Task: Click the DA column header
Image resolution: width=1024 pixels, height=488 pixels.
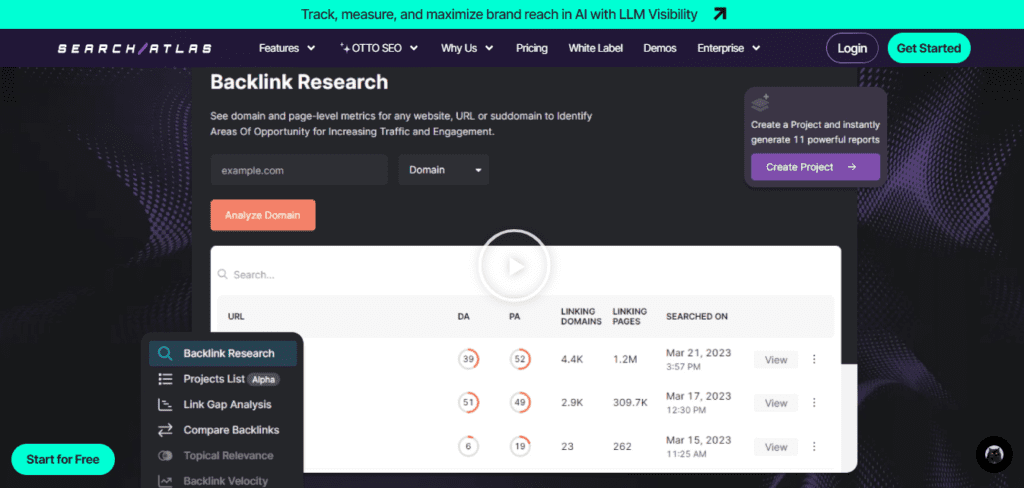Action: point(464,316)
